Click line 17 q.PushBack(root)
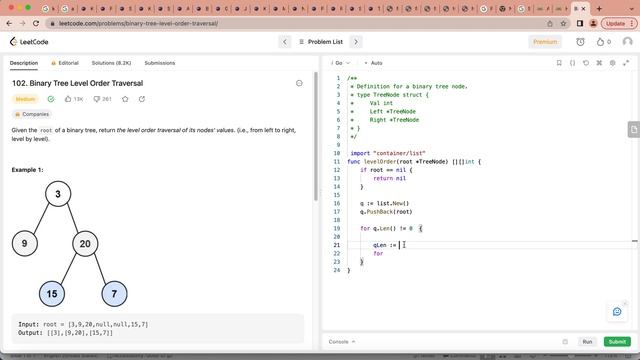640x360 pixels. point(386,211)
